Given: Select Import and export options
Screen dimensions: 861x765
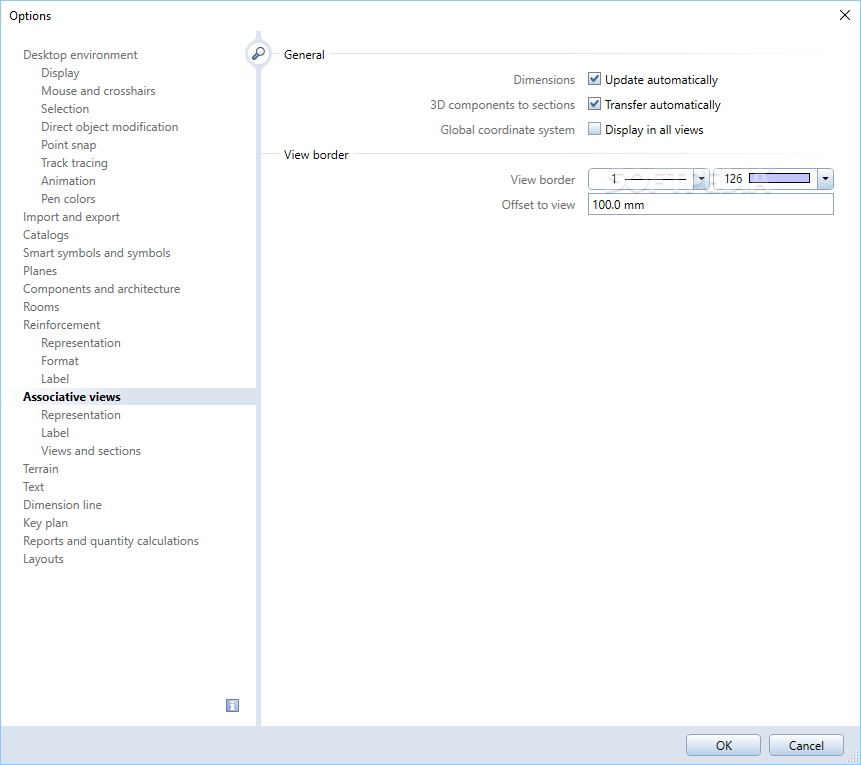Looking at the screenshot, I should 71,217.
